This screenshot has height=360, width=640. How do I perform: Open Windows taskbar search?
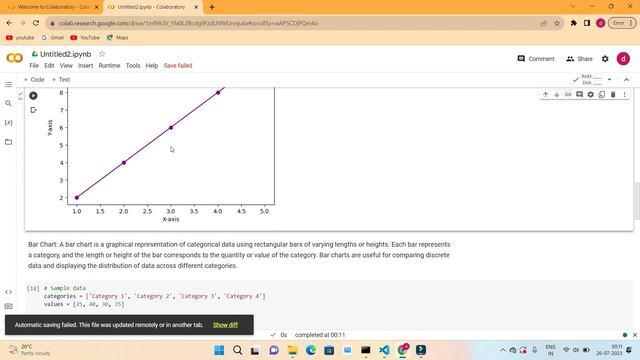(238, 350)
